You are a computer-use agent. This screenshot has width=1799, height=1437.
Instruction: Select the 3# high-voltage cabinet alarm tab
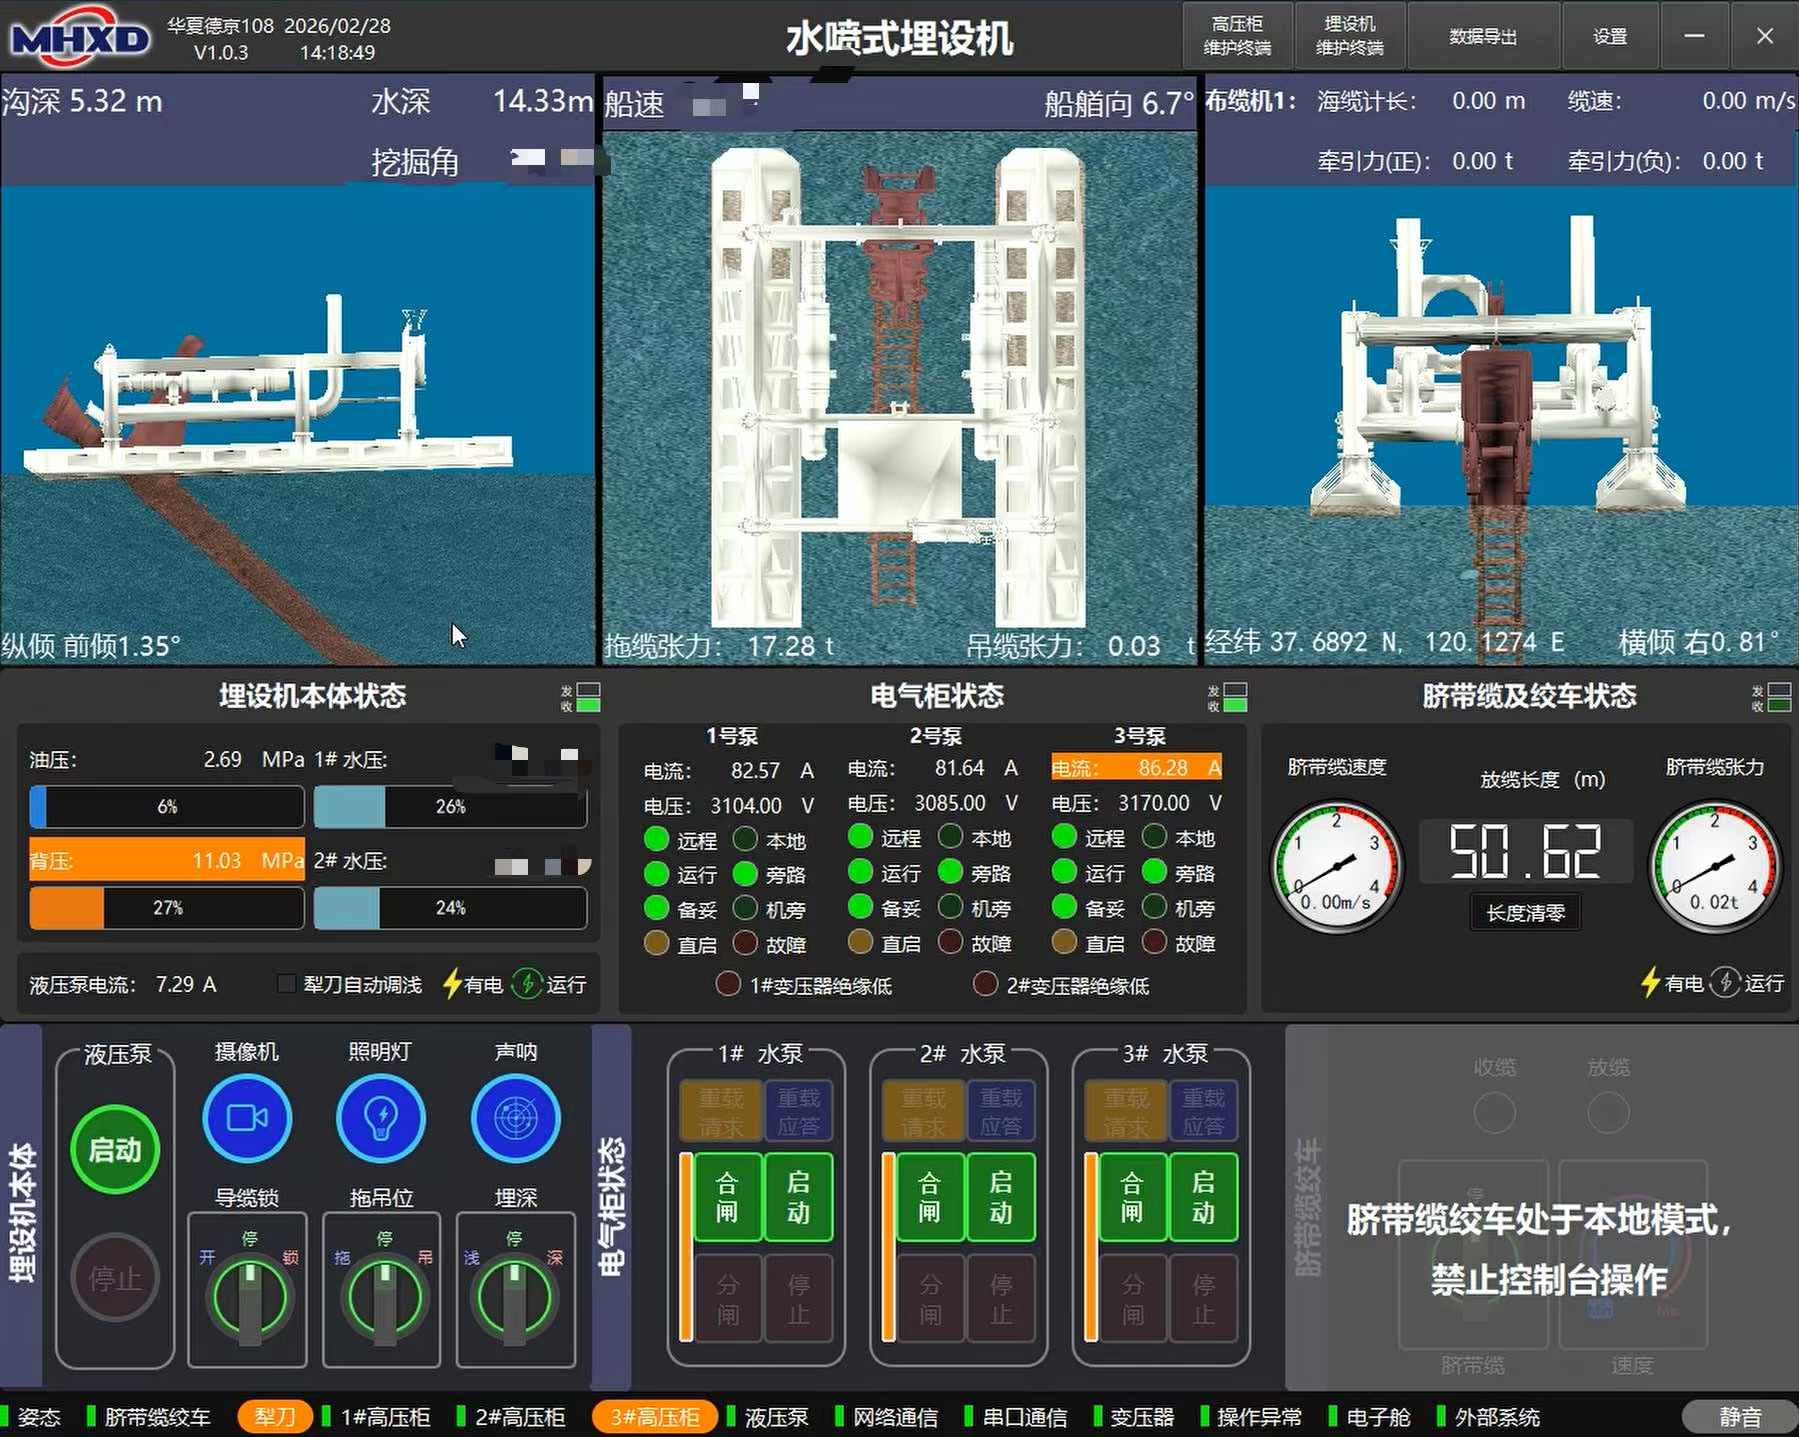[655, 1417]
